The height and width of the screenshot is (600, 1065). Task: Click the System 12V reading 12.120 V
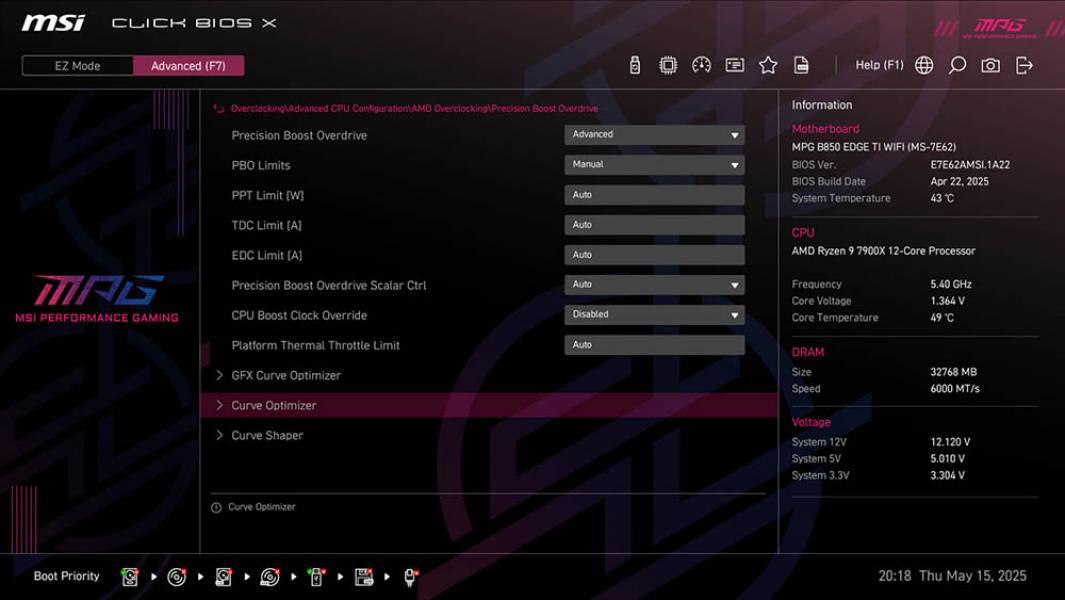[x=950, y=442]
